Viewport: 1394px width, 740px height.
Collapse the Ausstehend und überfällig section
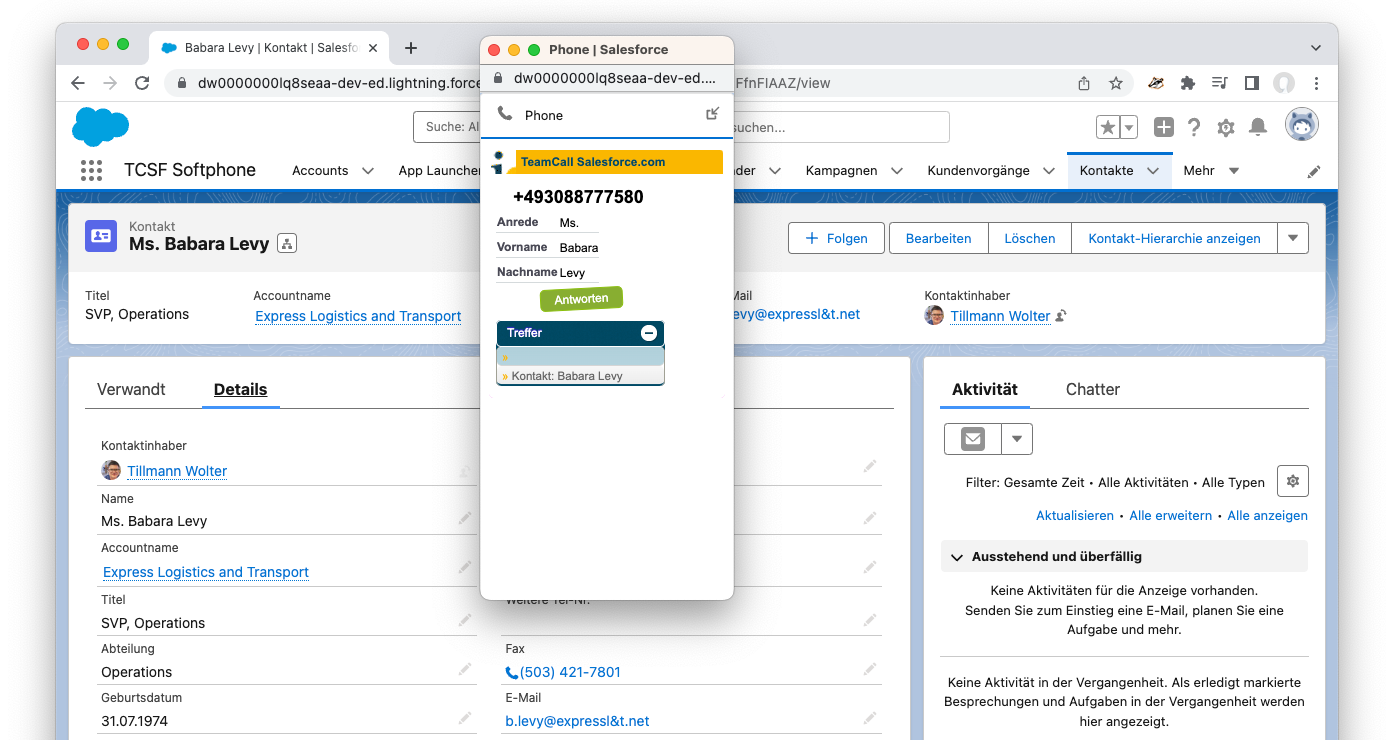click(x=957, y=557)
